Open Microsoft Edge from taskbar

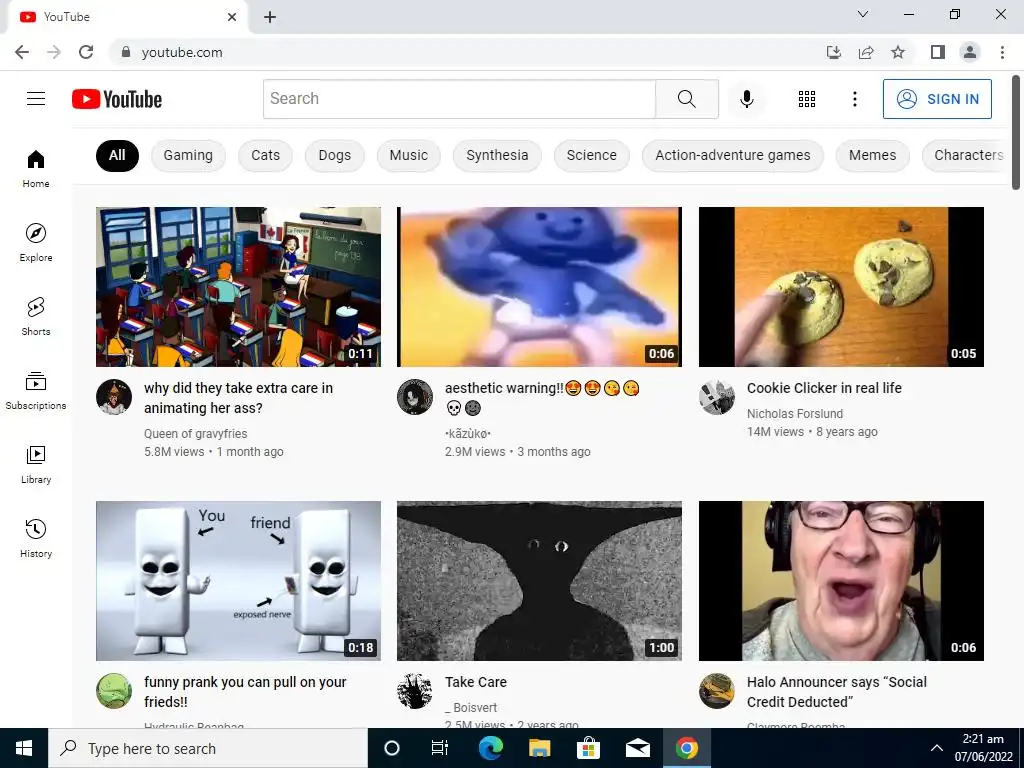pyautogui.click(x=490, y=748)
